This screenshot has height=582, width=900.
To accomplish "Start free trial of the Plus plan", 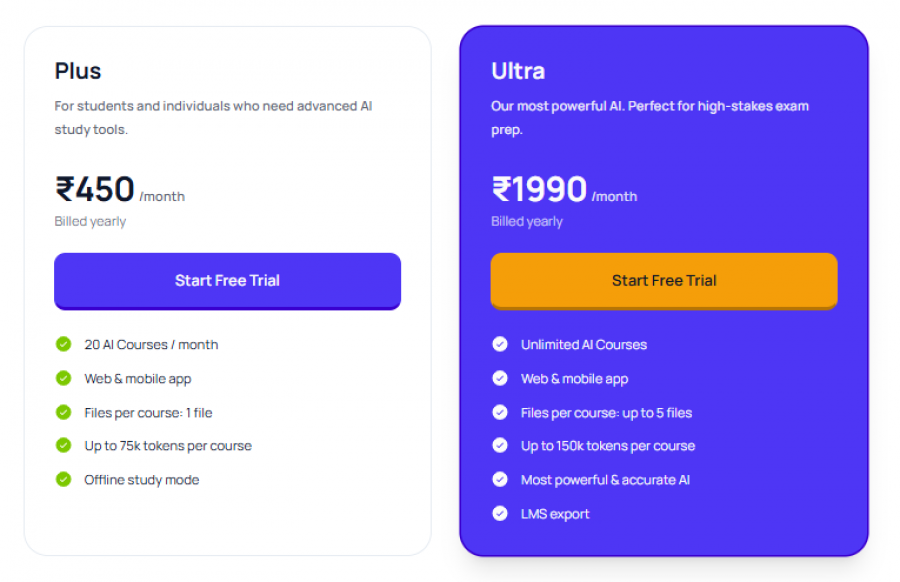I will coord(227,281).
